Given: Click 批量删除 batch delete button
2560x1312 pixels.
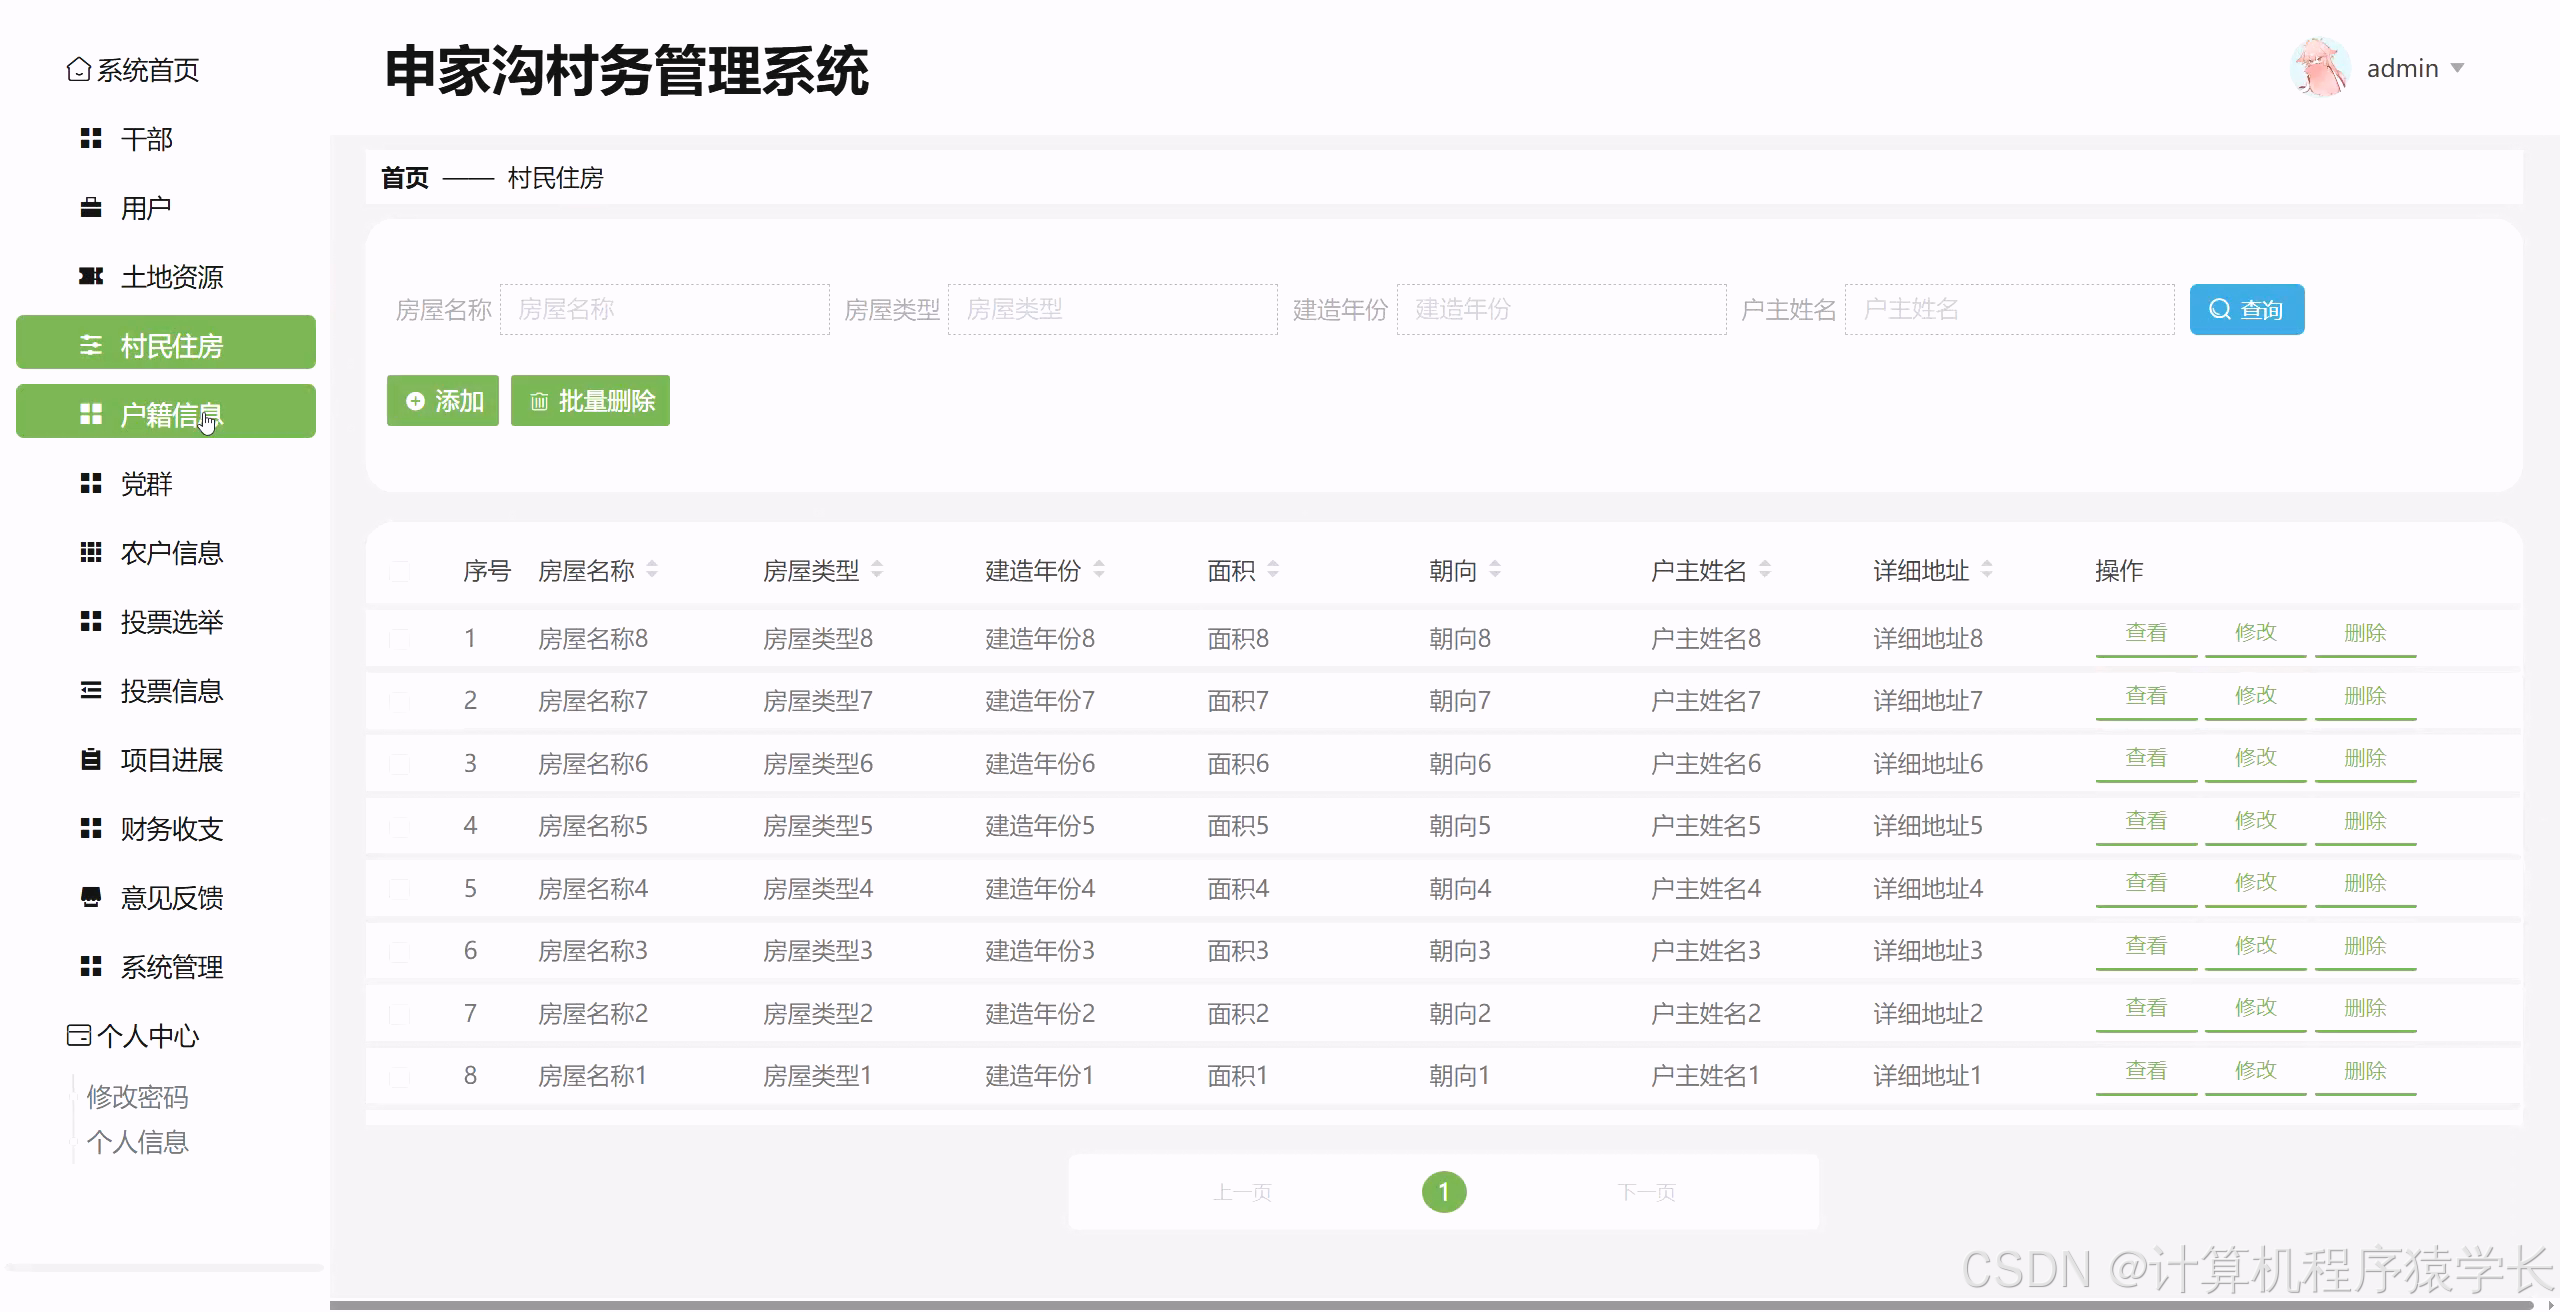Looking at the screenshot, I should (x=590, y=401).
